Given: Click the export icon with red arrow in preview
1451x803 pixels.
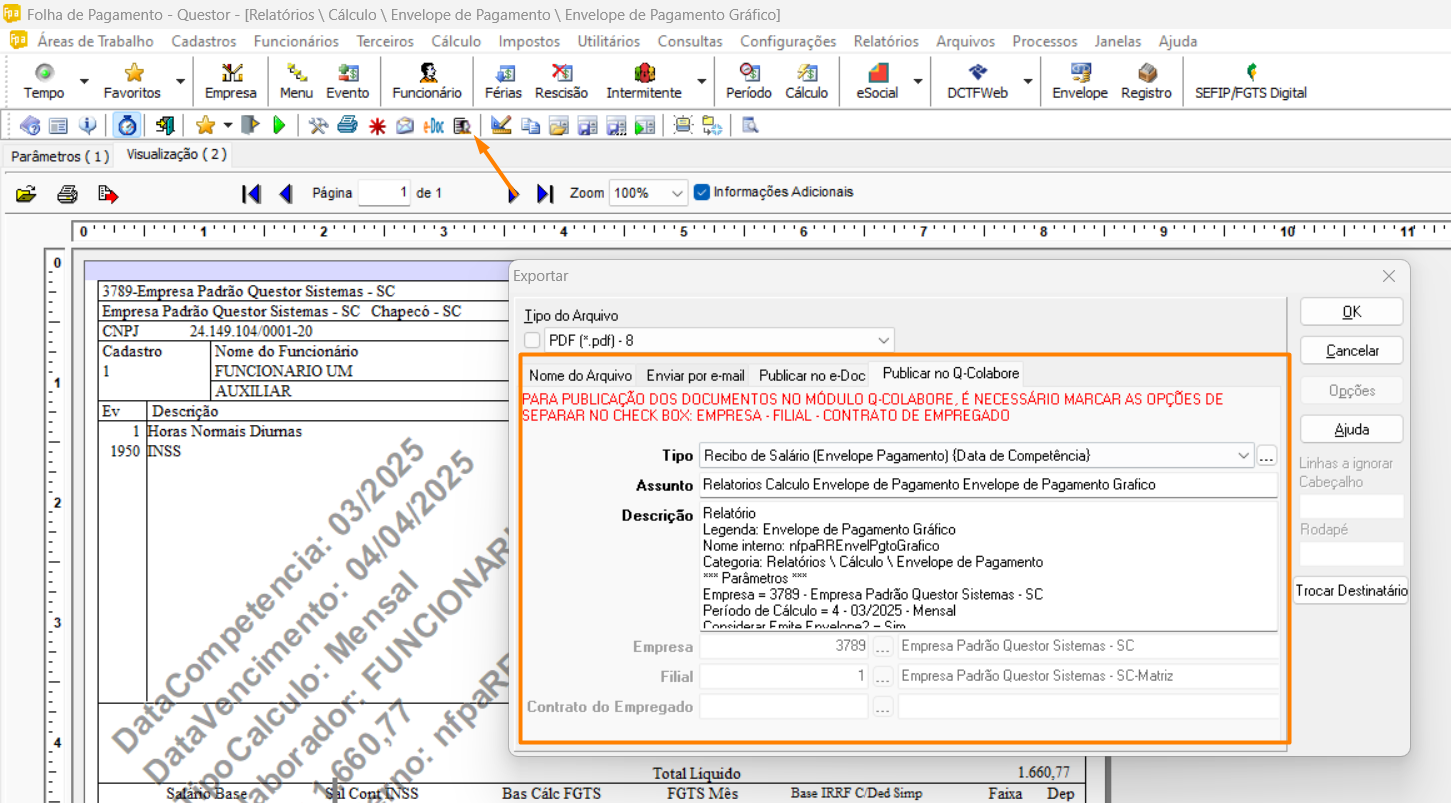Looking at the screenshot, I should (x=108, y=193).
